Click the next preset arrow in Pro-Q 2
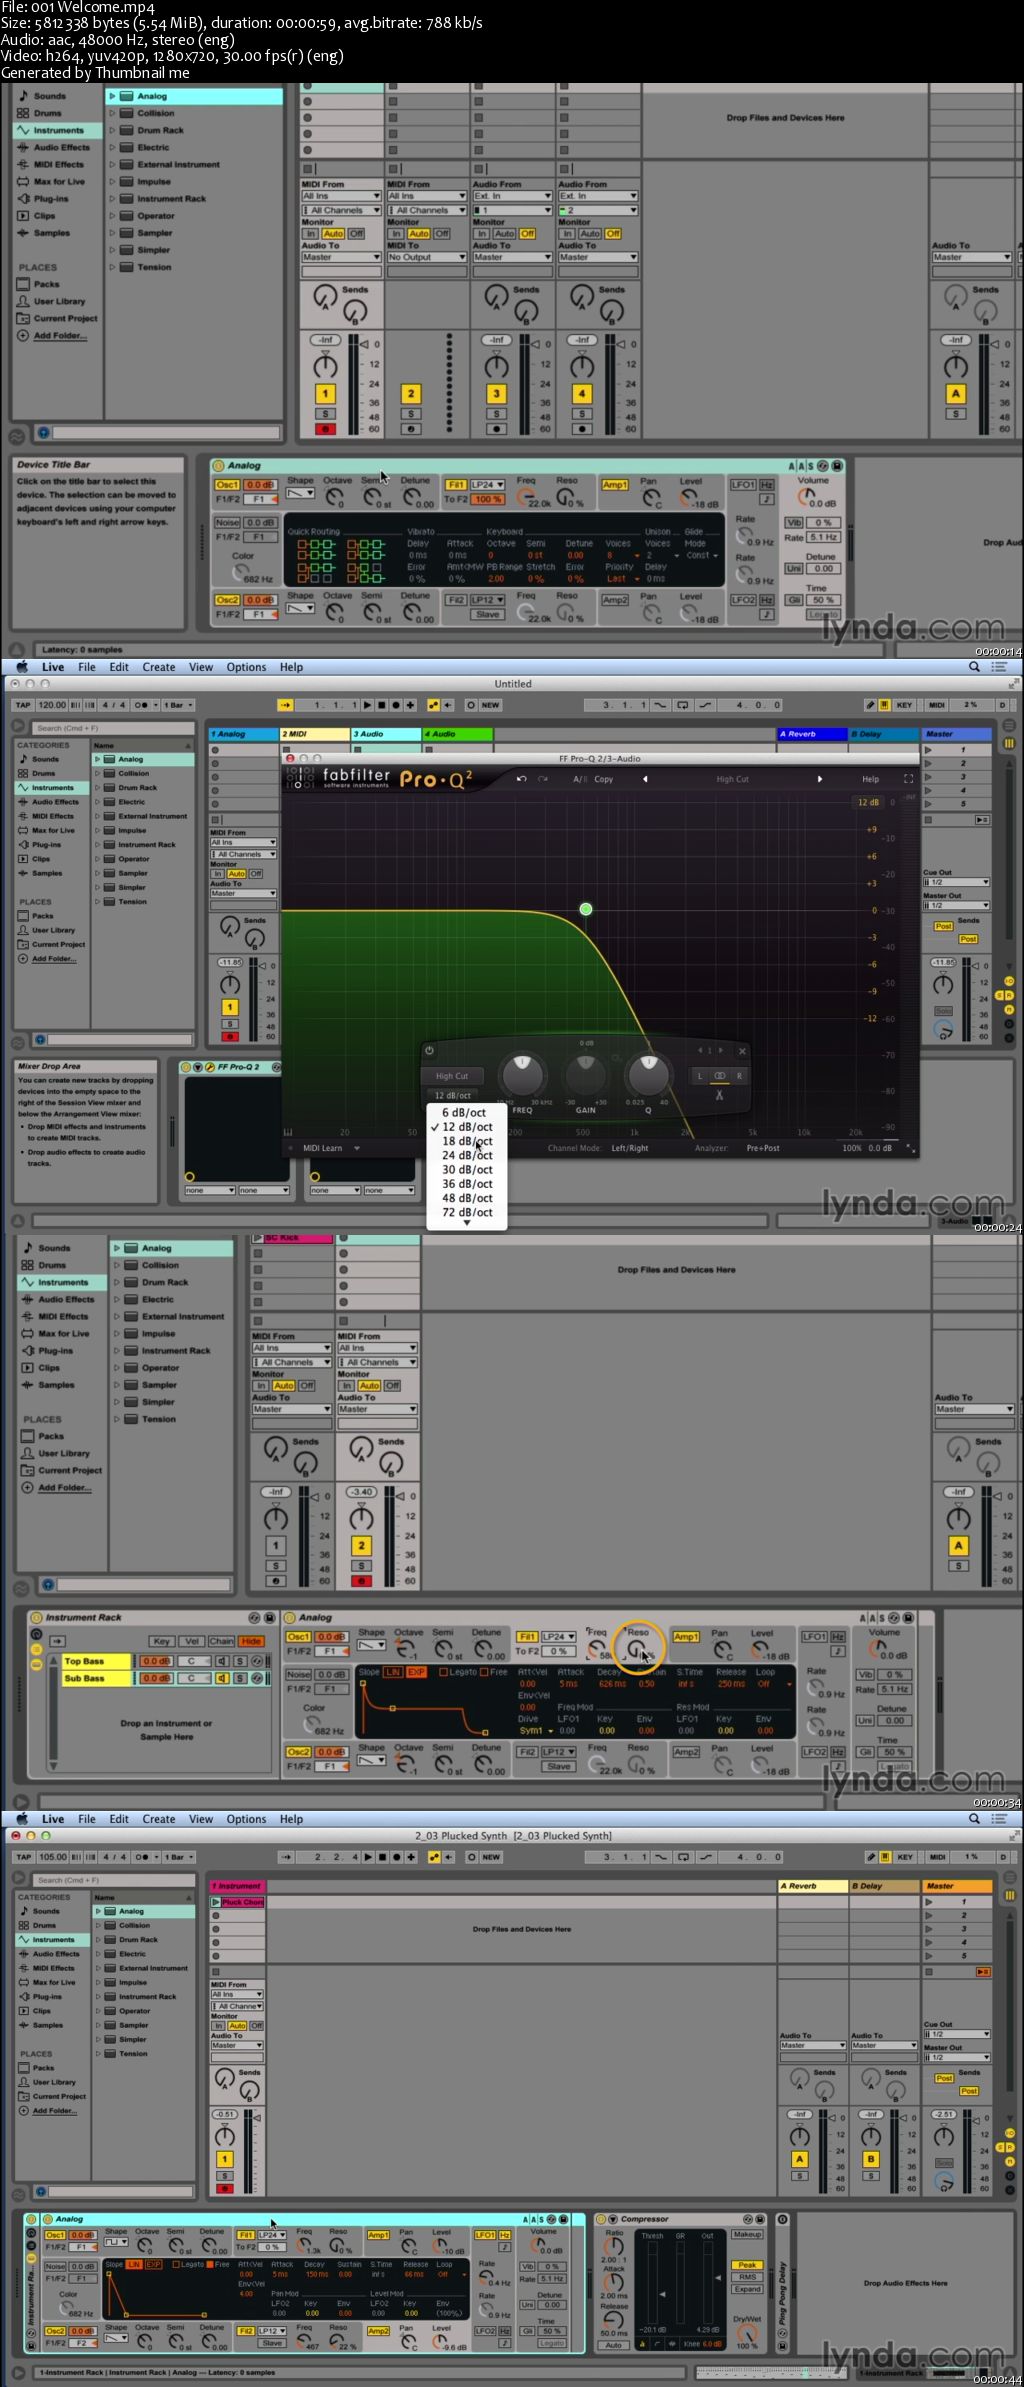This screenshot has height=2387, width=1024. (x=820, y=779)
